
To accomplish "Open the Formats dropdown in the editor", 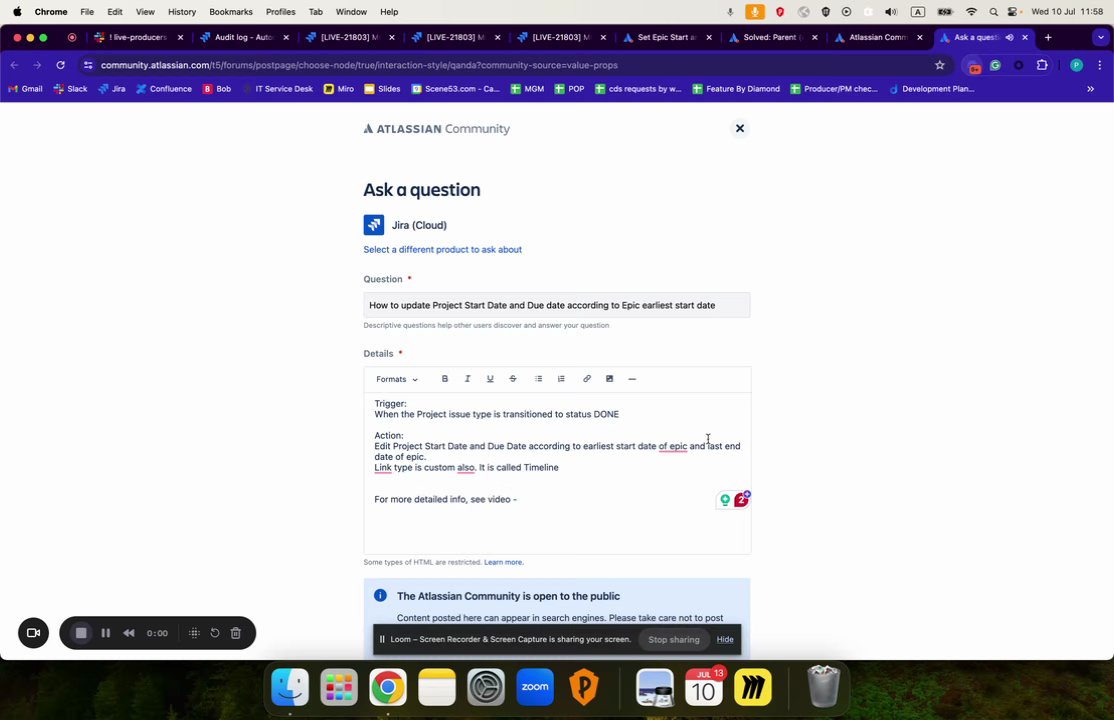I will coord(396,380).
